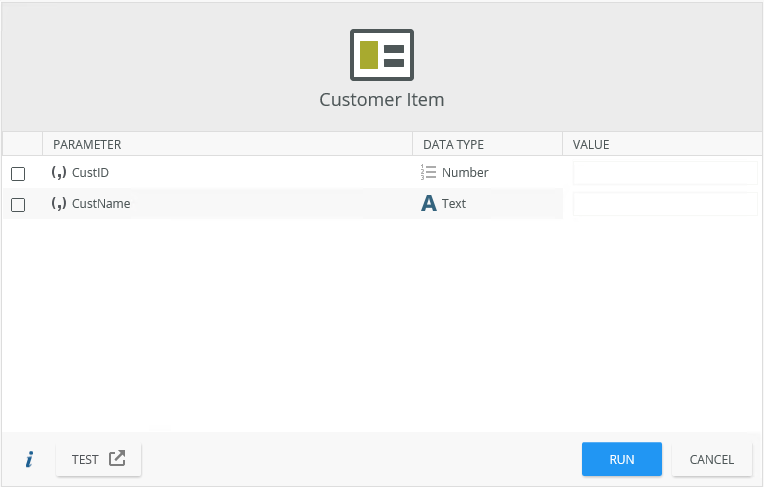Image resolution: width=764 pixels, height=487 pixels.
Task: Click the parameter icon beside CustID
Action: (58, 173)
